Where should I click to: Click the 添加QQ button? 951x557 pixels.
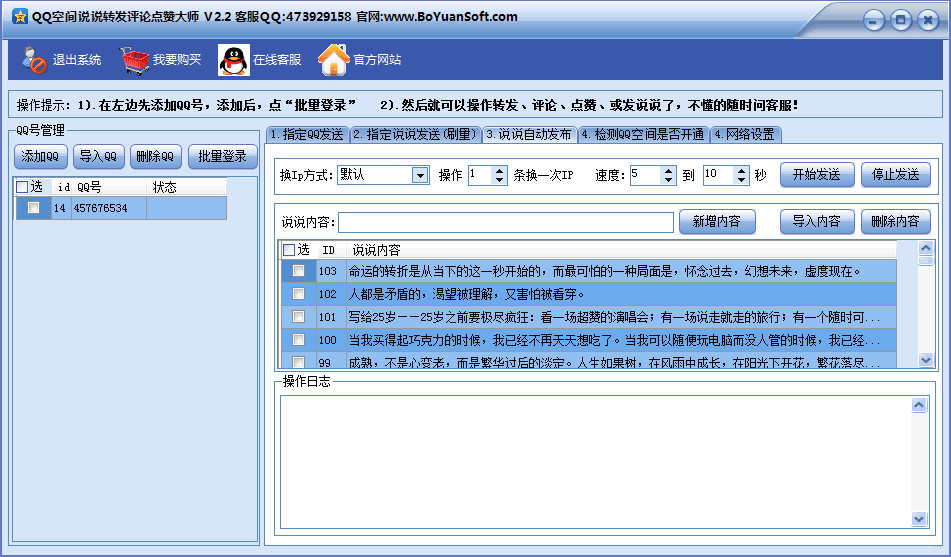click(x=40, y=157)
